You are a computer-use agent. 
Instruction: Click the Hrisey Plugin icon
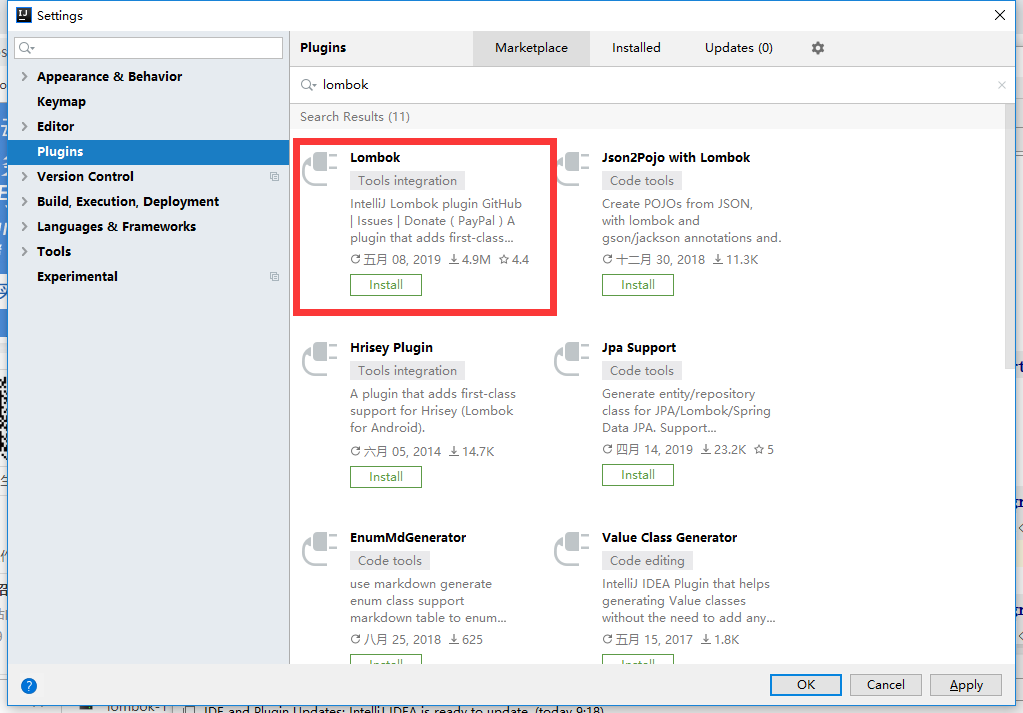pos(320,359)
